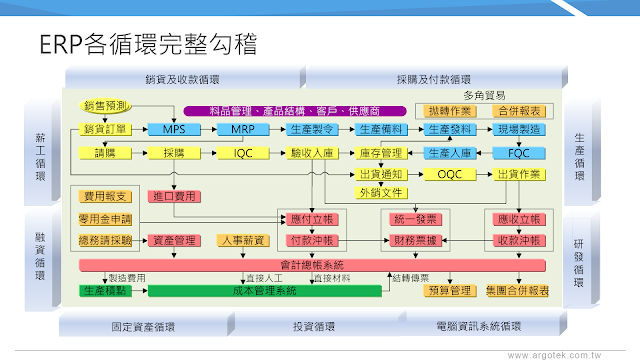
Task: Click the 採購 yellow box
Action: pyautogui.click(x=174, y=153)
